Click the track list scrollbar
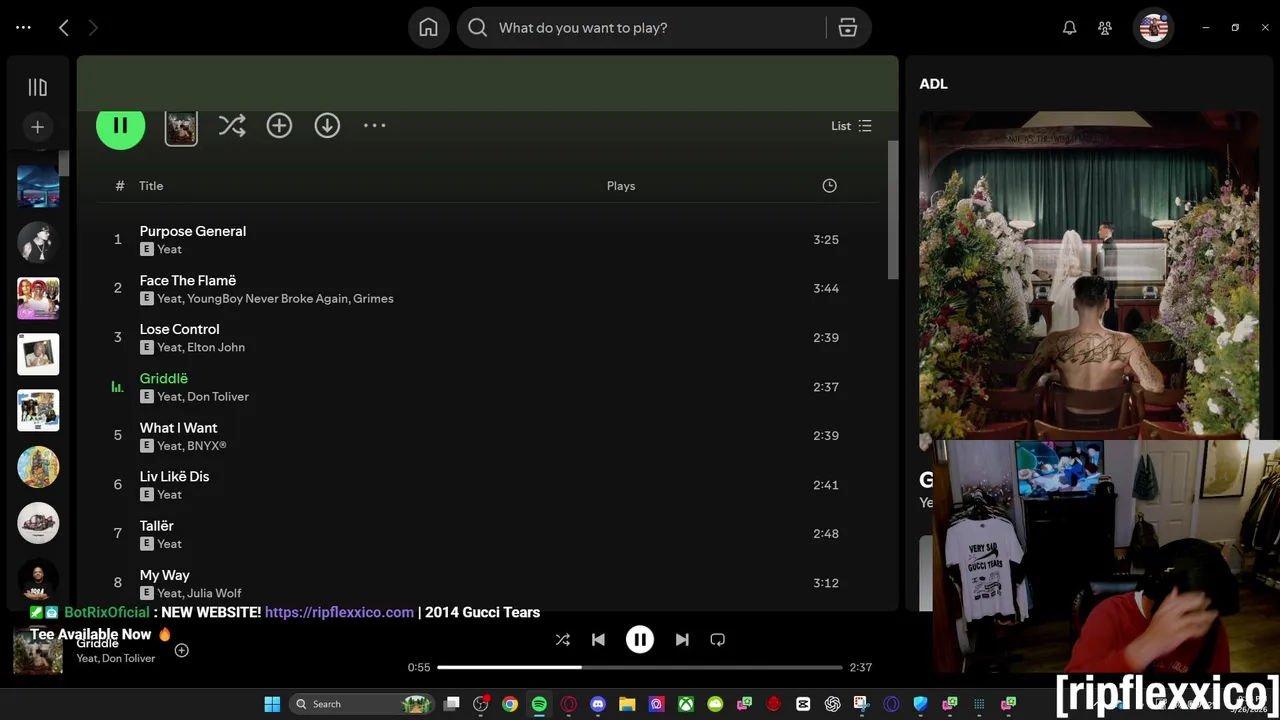The height and width of the screenshot is (720, 1280). (893, 210)
